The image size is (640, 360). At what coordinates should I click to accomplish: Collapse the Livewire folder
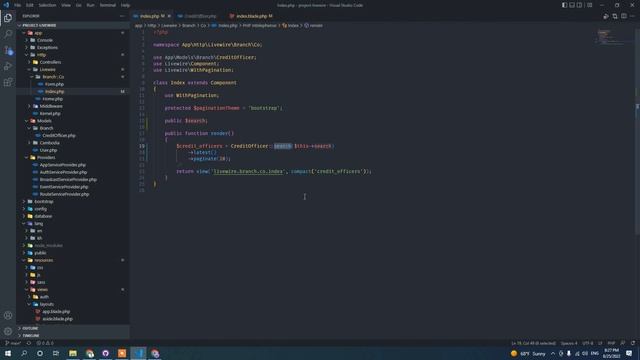point(47,69)
